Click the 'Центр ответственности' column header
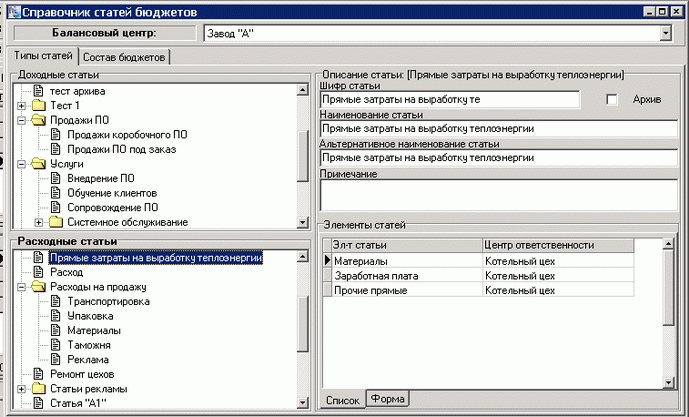This screenshot has width=689, height=417. tap(558, 245)
